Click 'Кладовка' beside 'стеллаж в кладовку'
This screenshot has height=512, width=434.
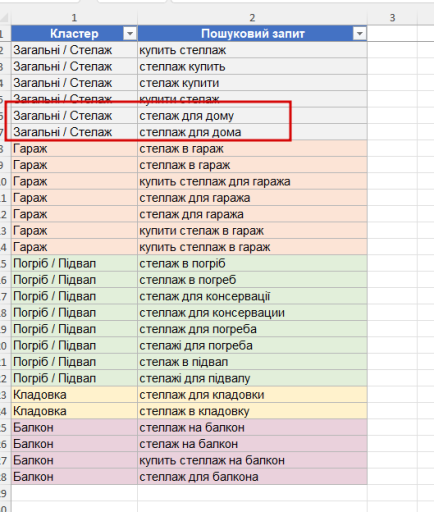74,411
